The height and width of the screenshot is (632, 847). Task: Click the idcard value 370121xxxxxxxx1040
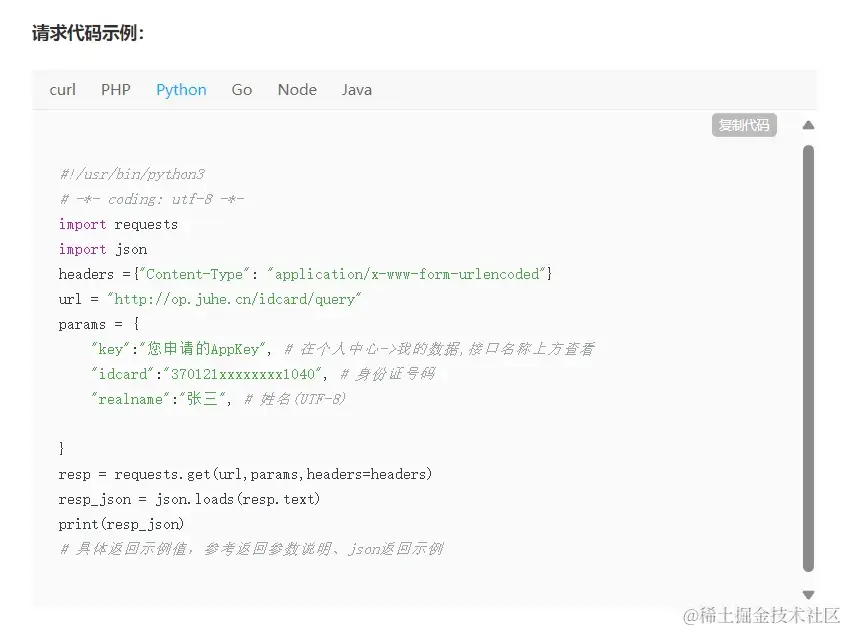(x=245, y=374)
